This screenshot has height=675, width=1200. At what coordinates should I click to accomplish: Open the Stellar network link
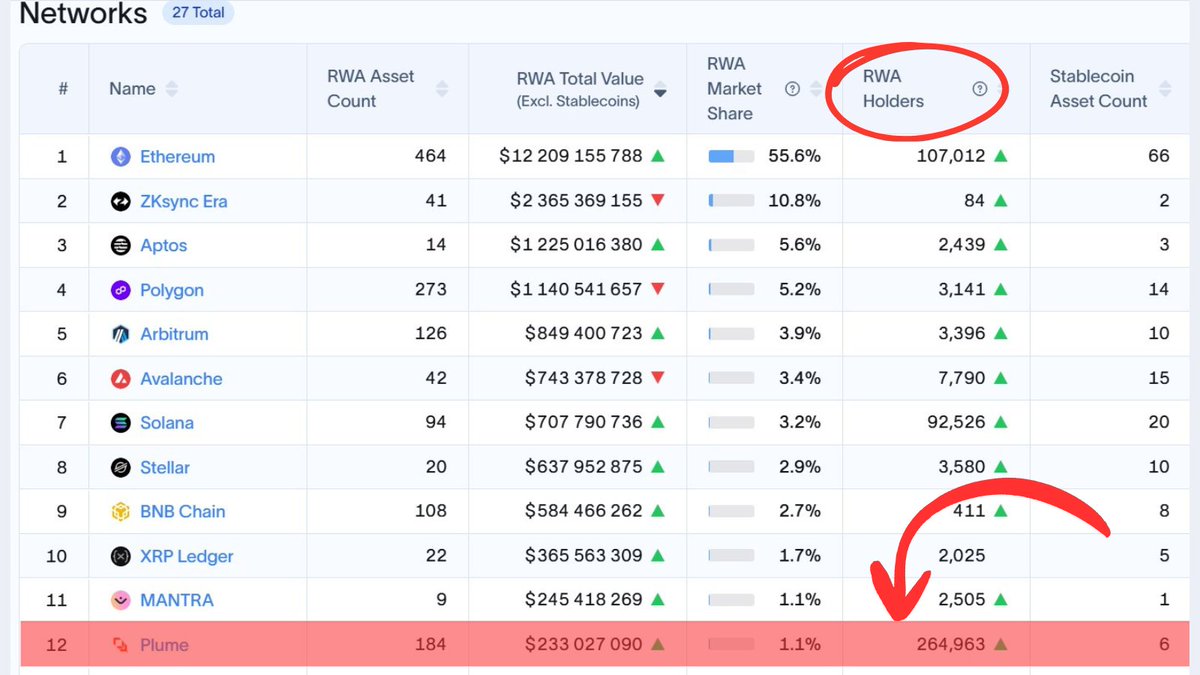pos(165,467)
